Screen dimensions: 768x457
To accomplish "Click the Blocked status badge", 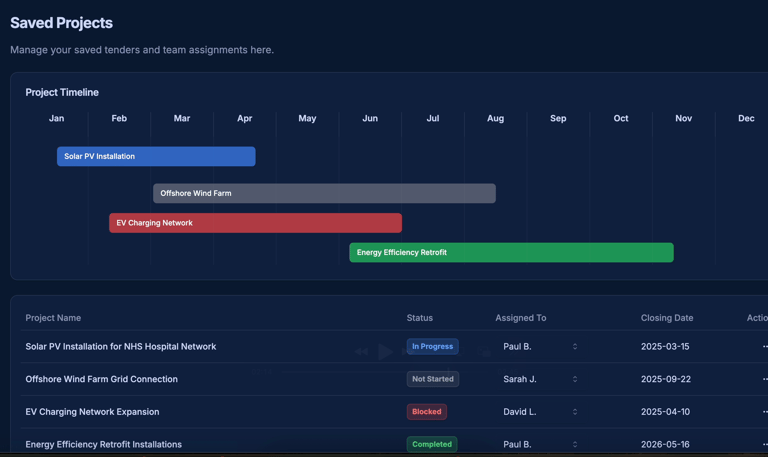I will 427,412.
